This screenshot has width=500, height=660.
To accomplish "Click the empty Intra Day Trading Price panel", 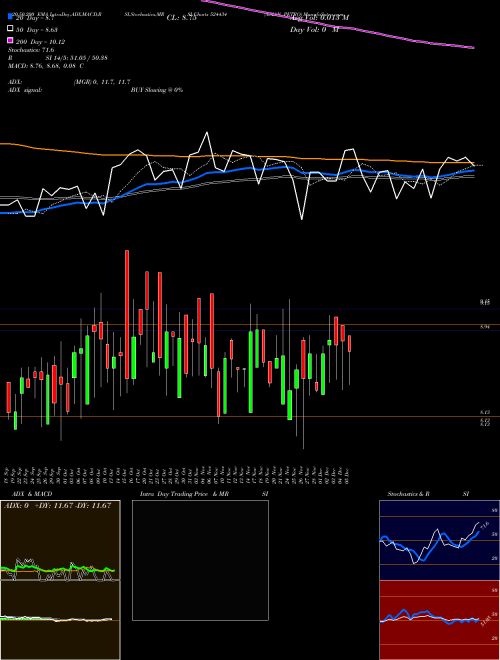I will [200, 560].
